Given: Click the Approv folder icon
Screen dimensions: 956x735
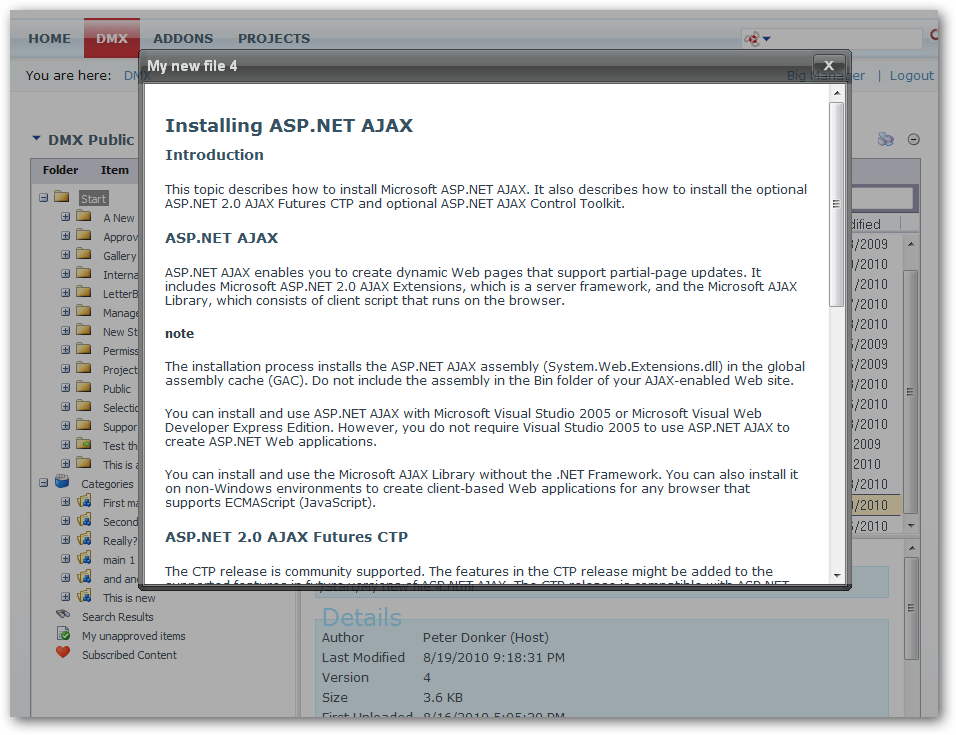Looking at the screenshot, I should [x=84, y=235].
